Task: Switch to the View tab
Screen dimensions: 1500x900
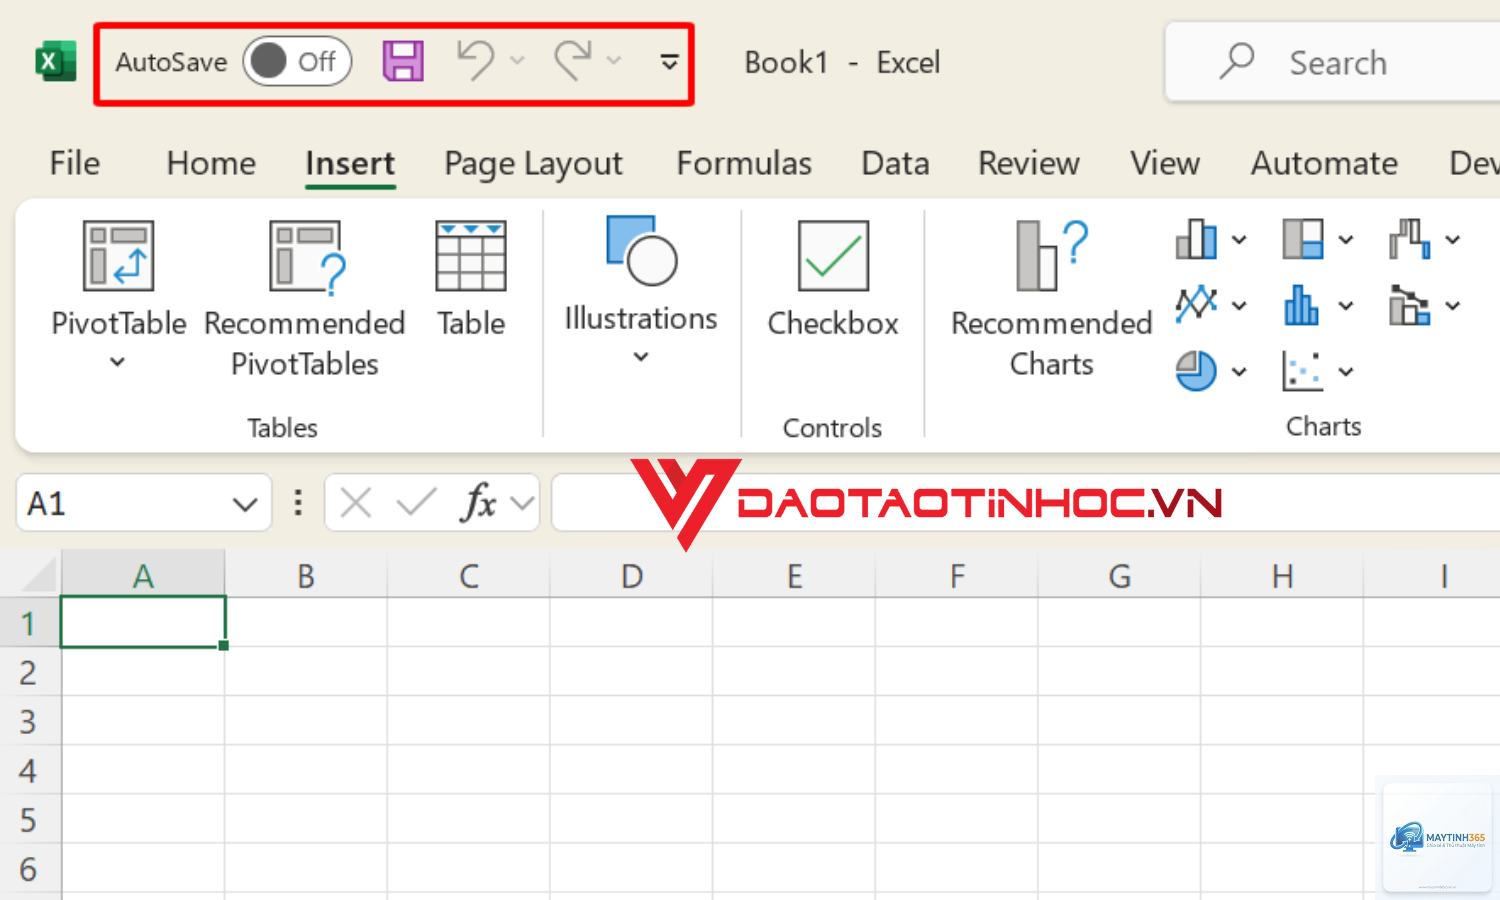Action: (x=1165, y=163)
